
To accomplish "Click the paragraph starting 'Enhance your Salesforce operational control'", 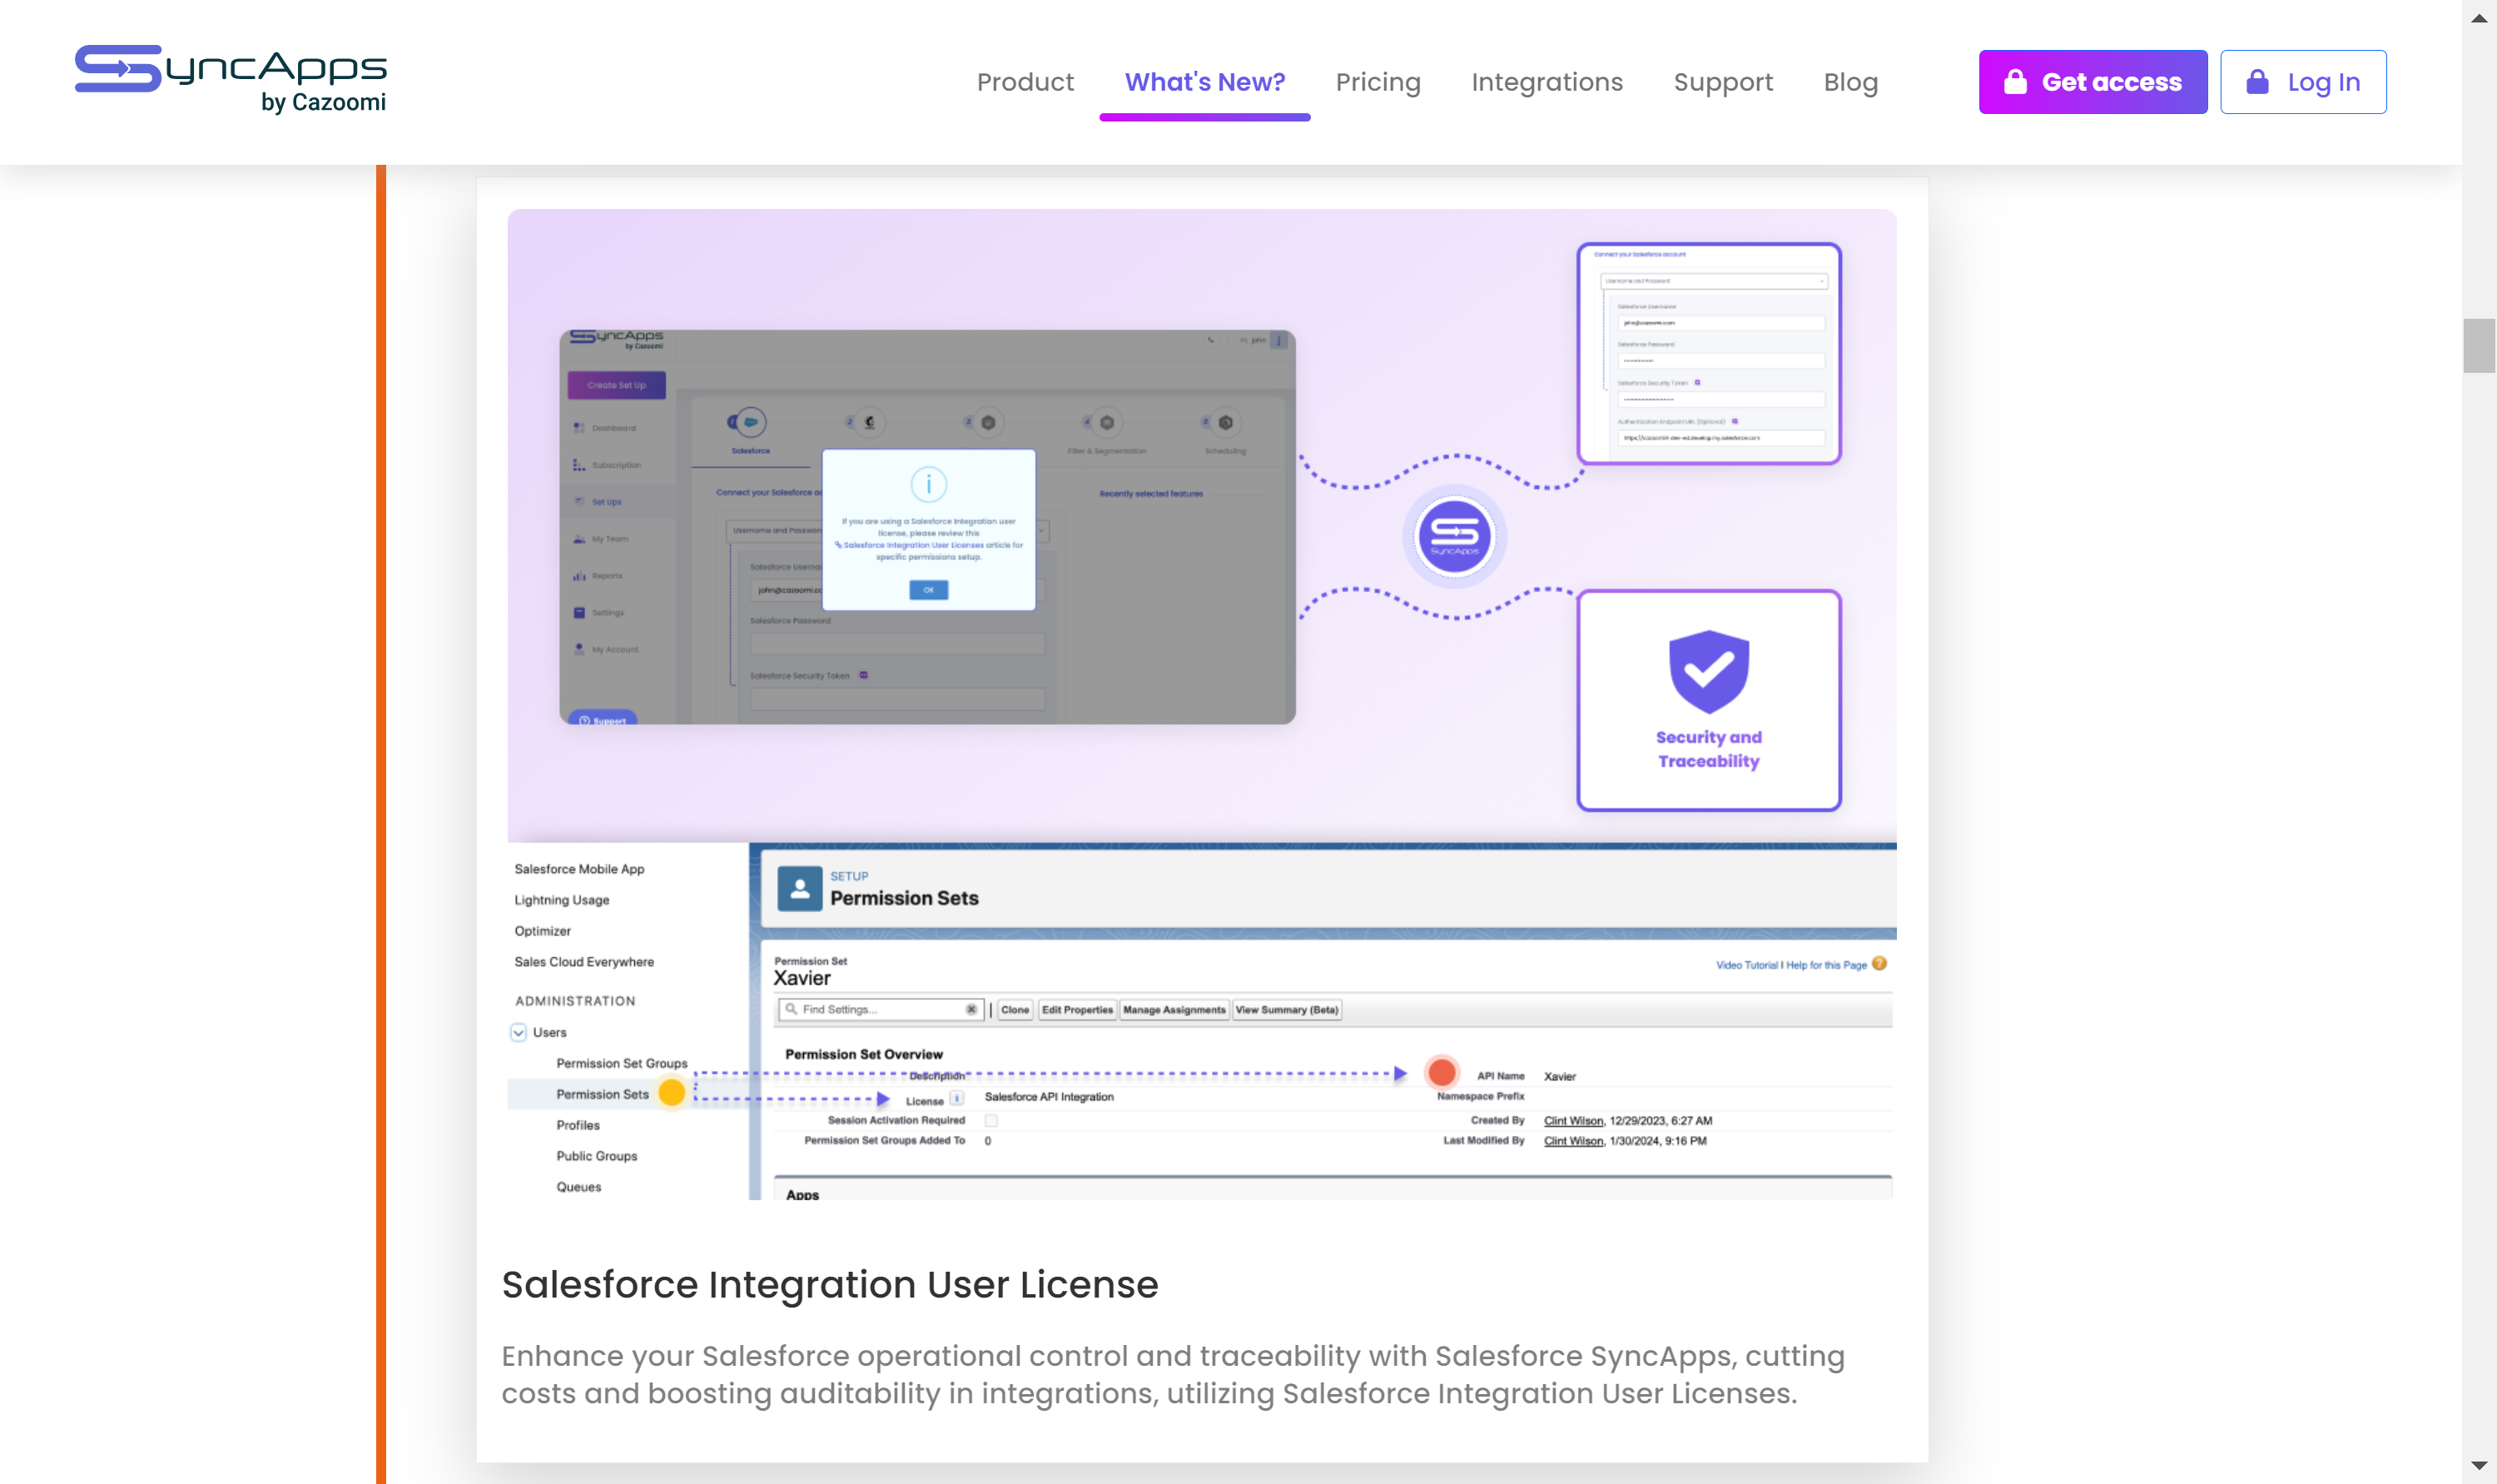I will click(x=1174, y=1375).
